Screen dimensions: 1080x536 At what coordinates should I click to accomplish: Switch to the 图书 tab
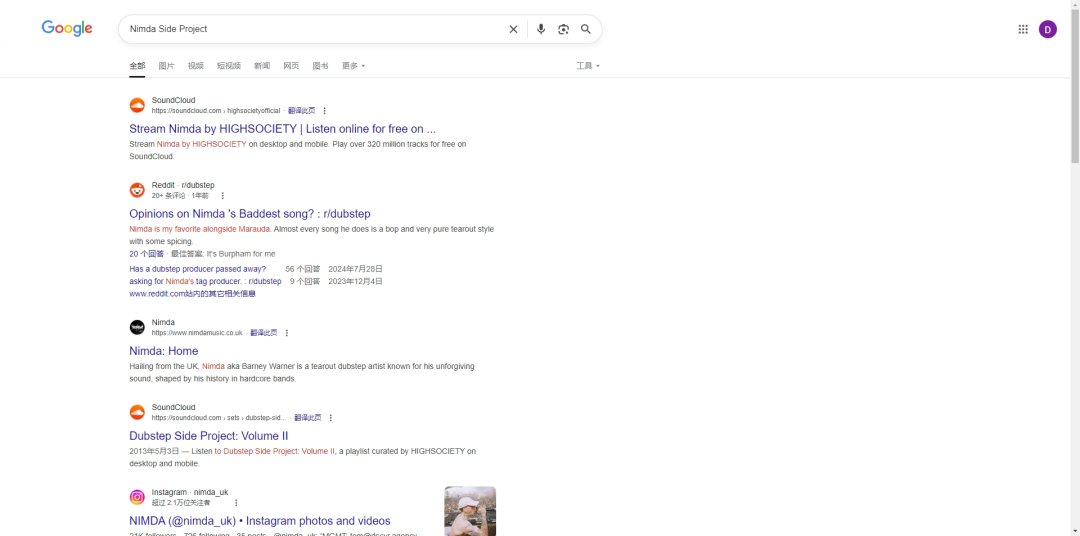point(320,66)
